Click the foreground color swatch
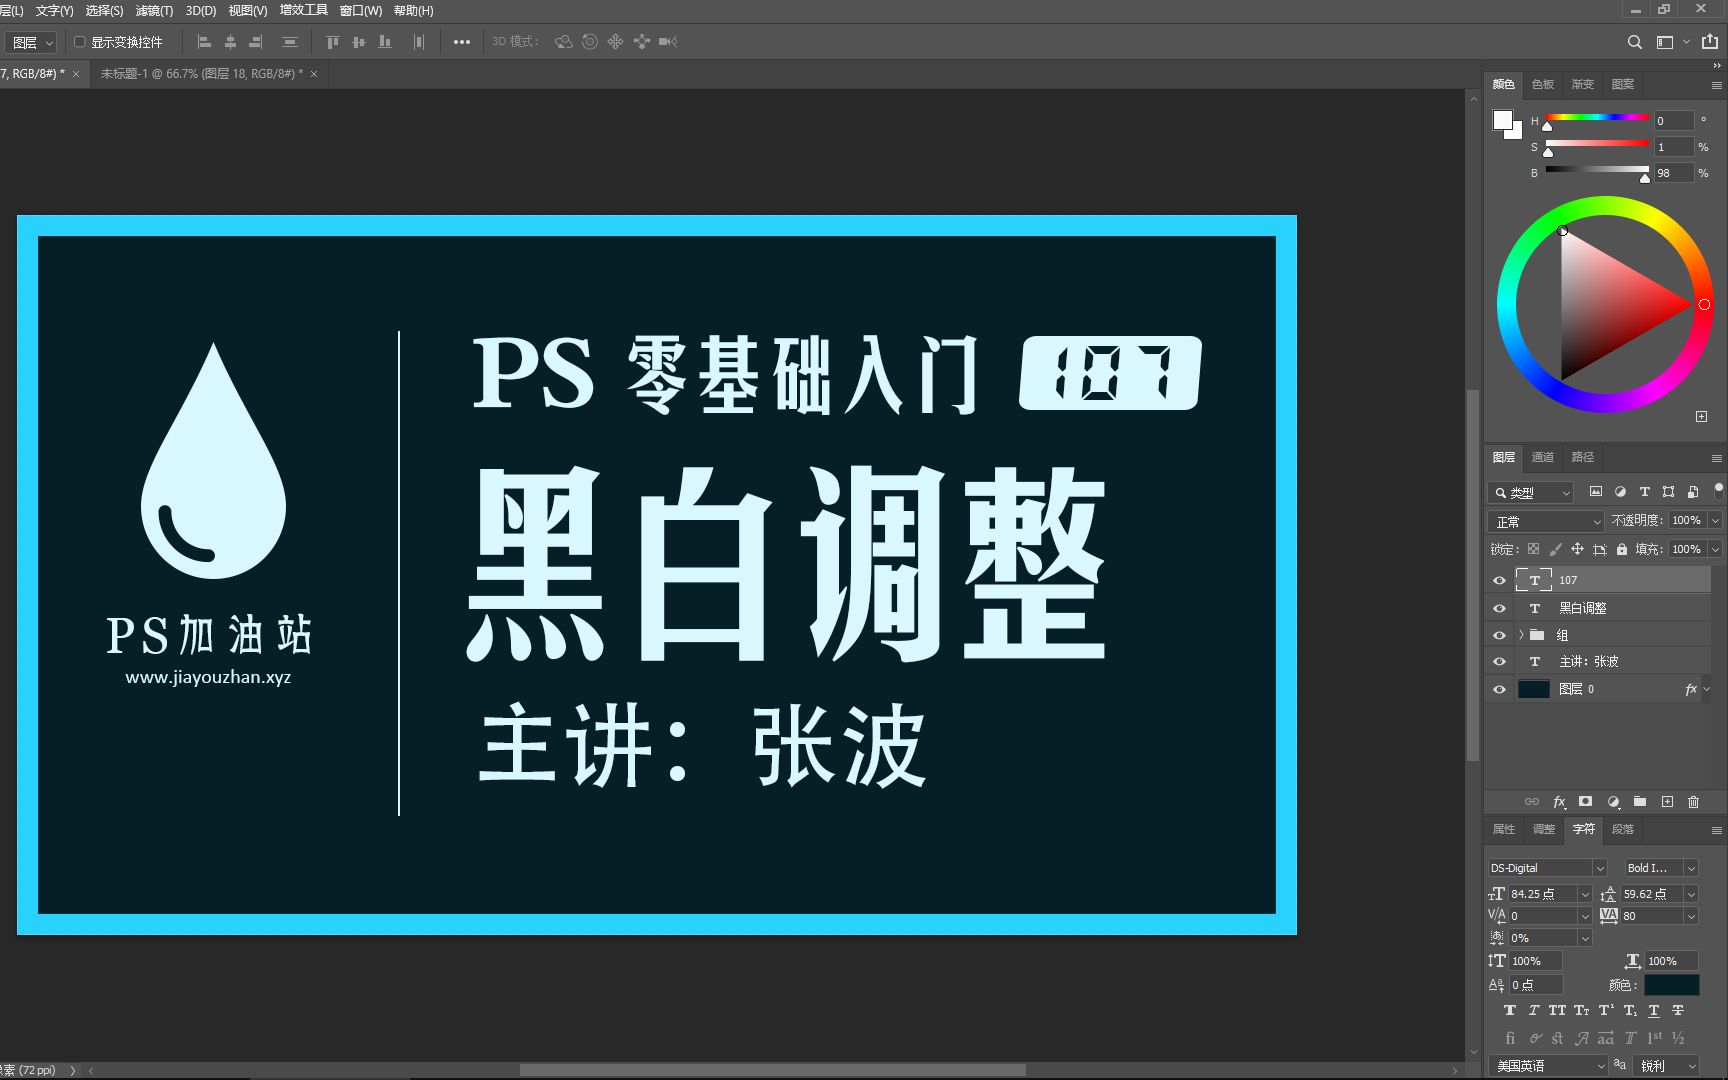Screen dimensions: 1728x1080 pyautogui.click(x=1502, y=120)
